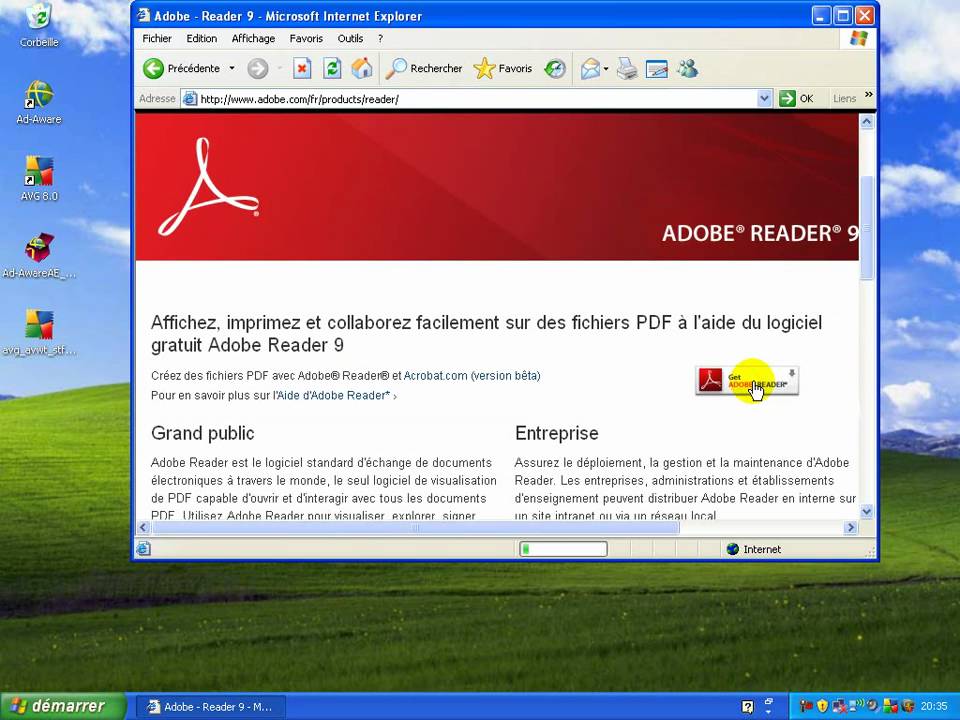Refresh the page with green arrows icon

click(332, 69)
